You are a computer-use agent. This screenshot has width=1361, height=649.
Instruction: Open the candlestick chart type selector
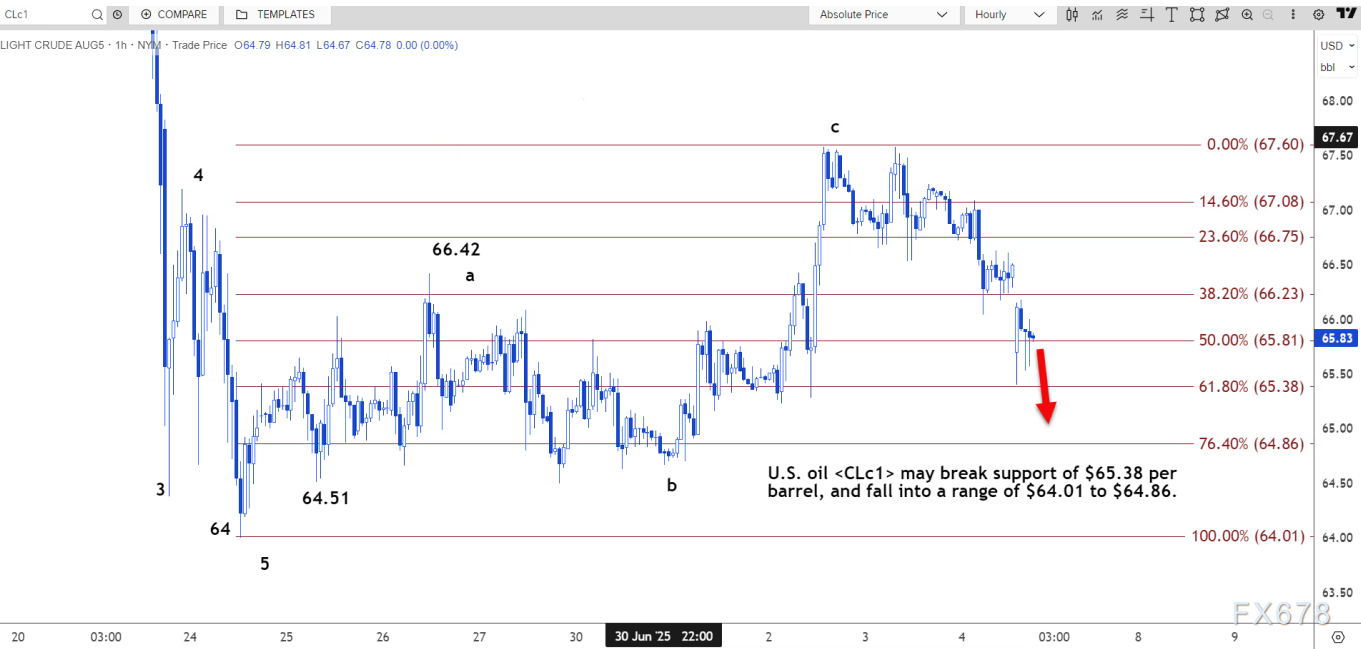point(1073,14)
